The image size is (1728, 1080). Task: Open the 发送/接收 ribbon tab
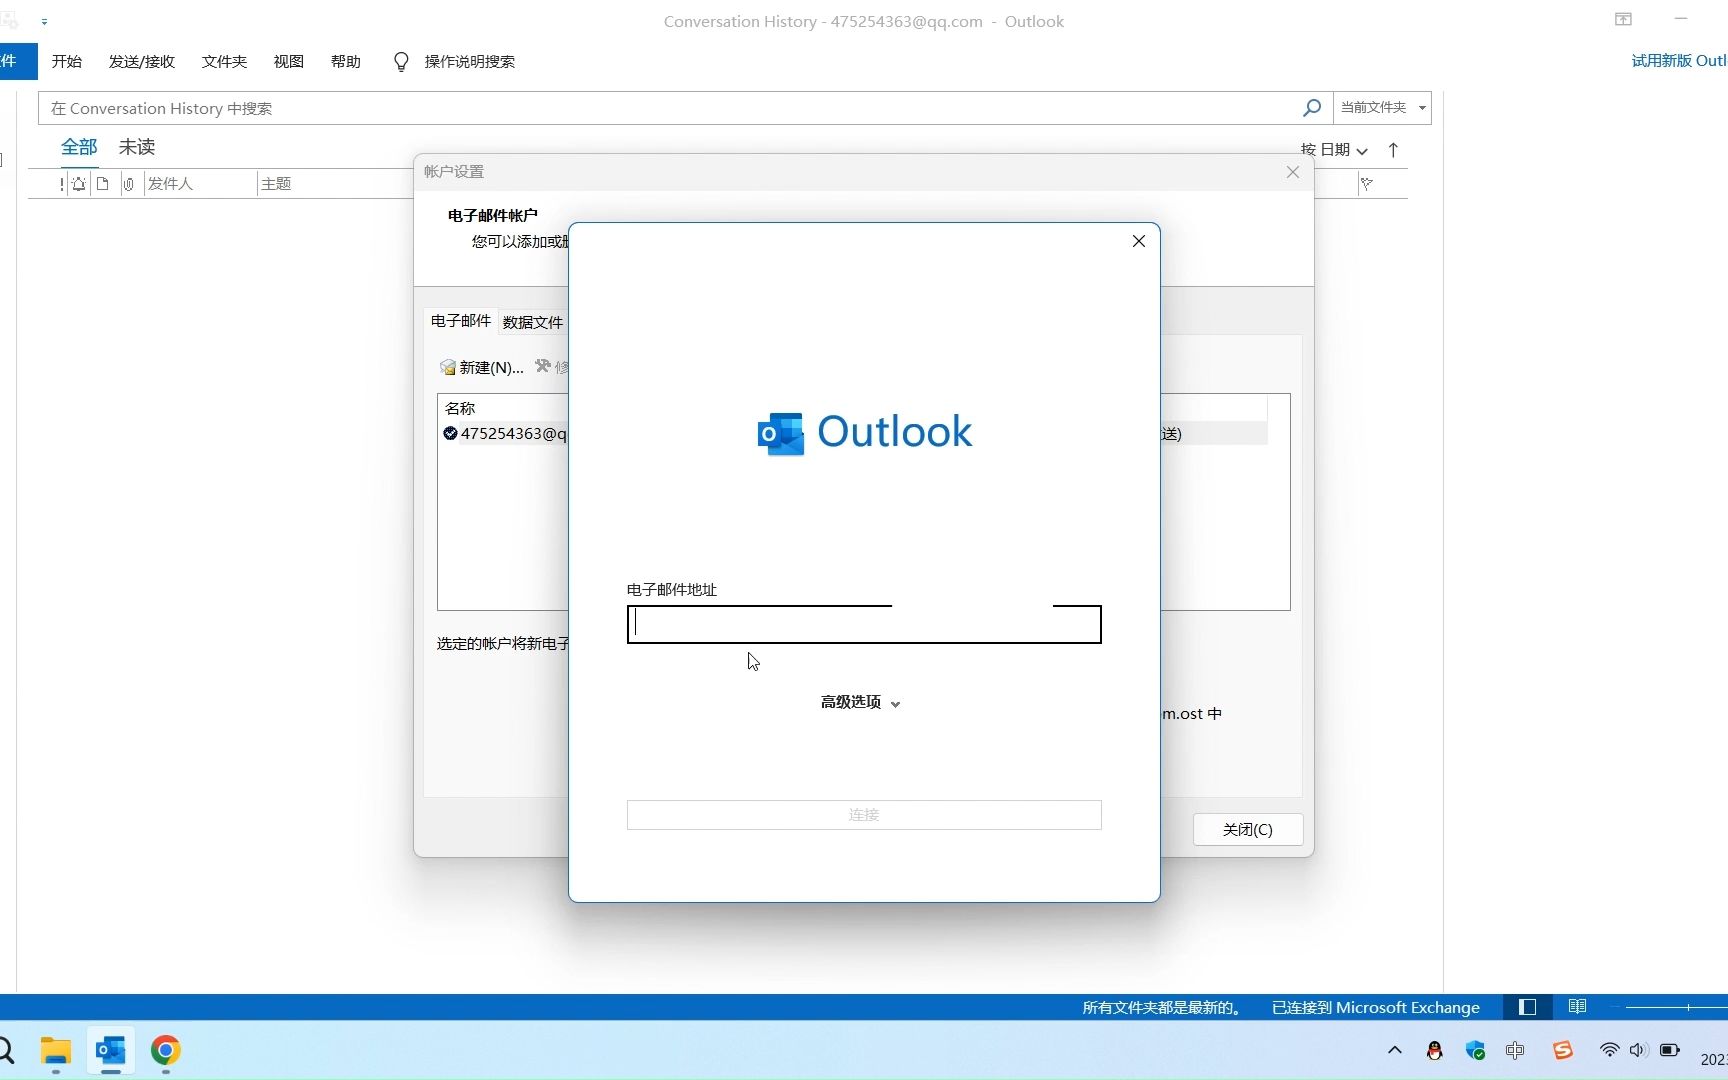142,61
